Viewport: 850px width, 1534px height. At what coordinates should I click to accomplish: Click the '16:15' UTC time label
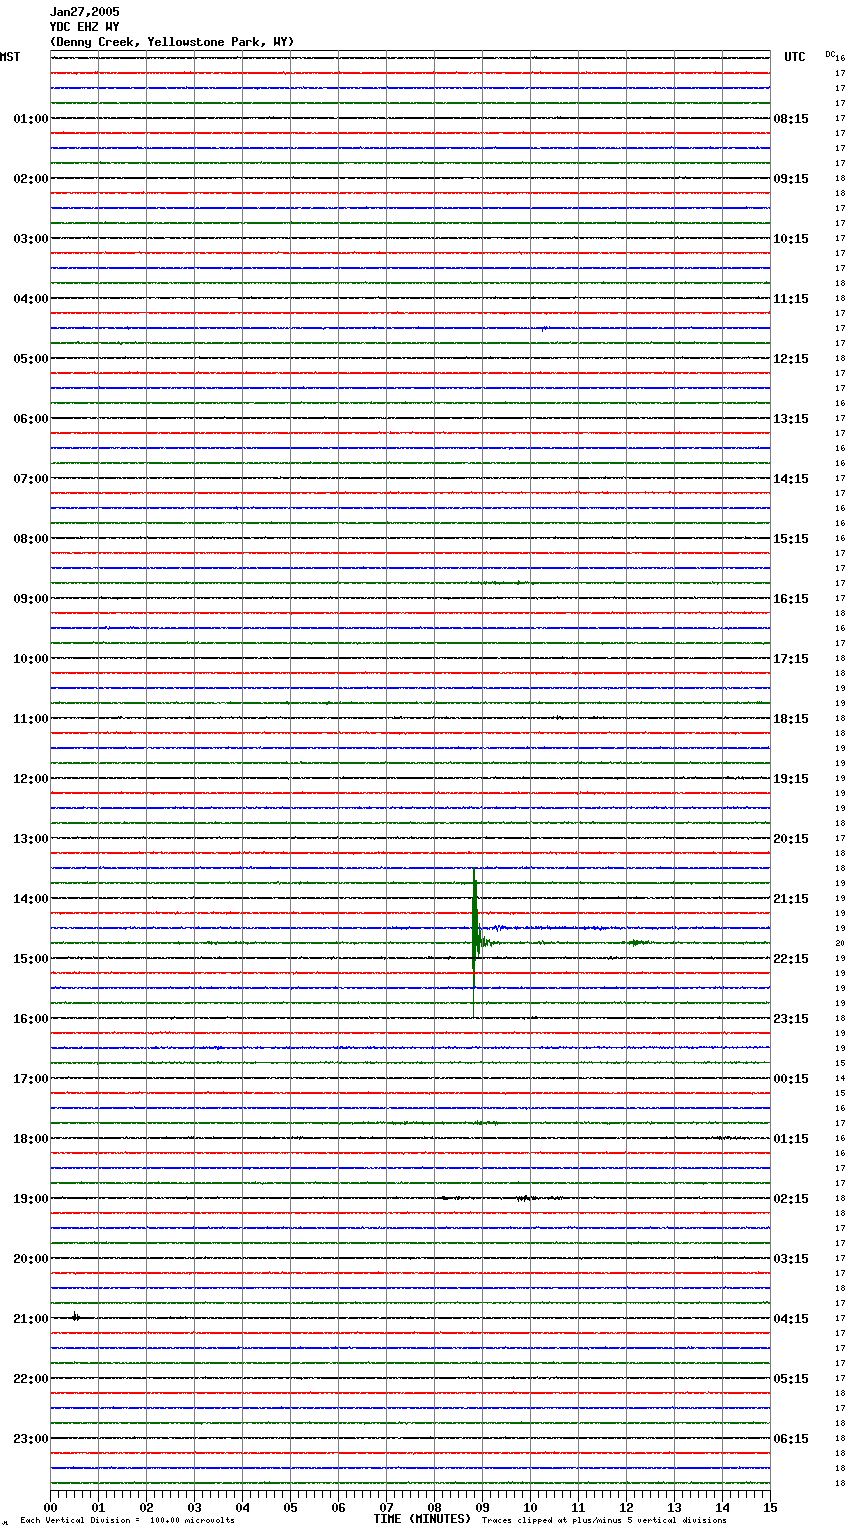(791, 599)
